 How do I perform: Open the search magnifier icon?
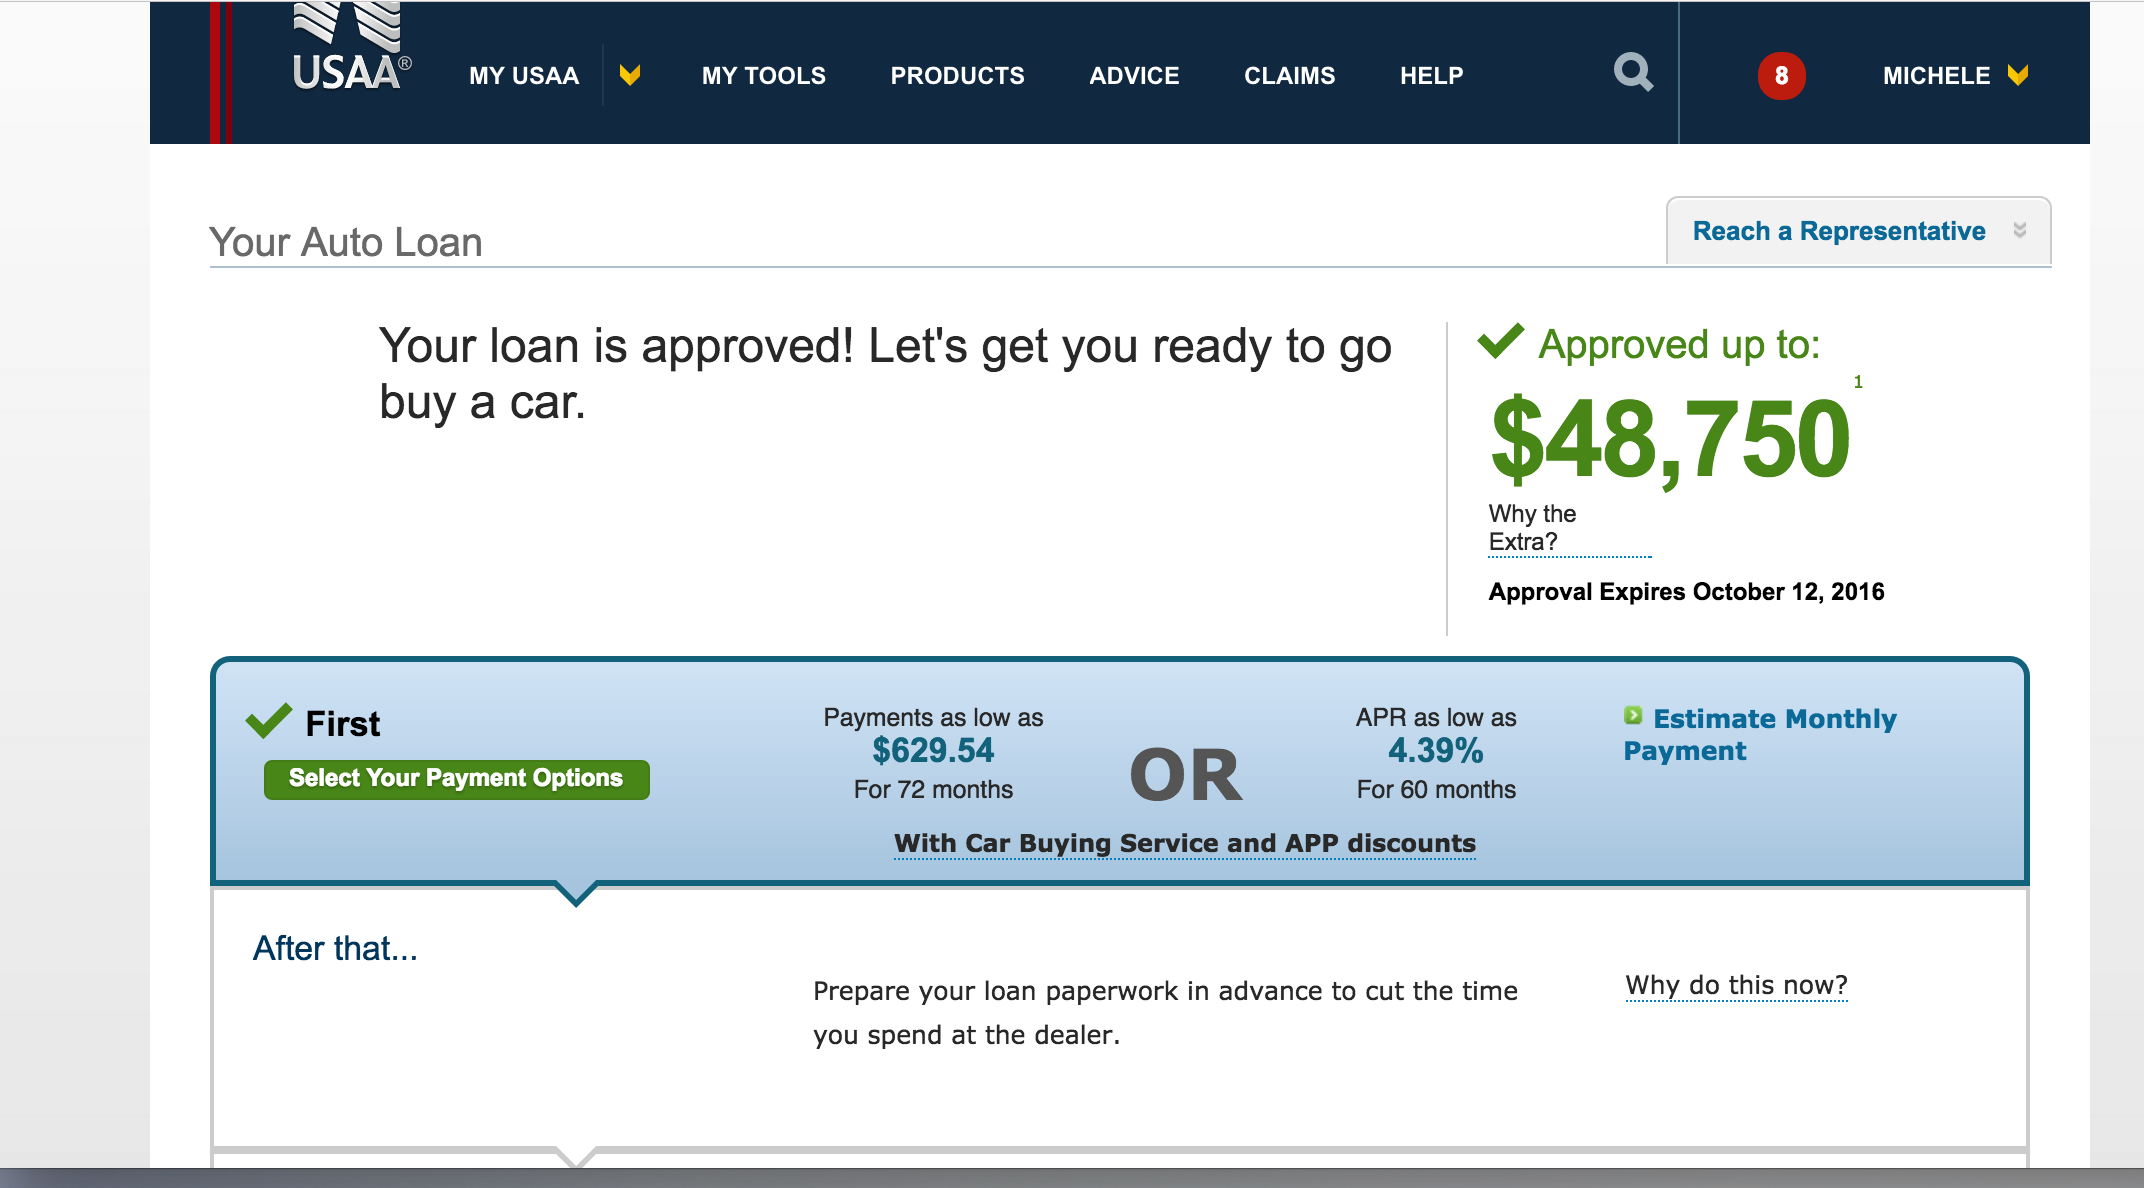tap(1633, 73)
